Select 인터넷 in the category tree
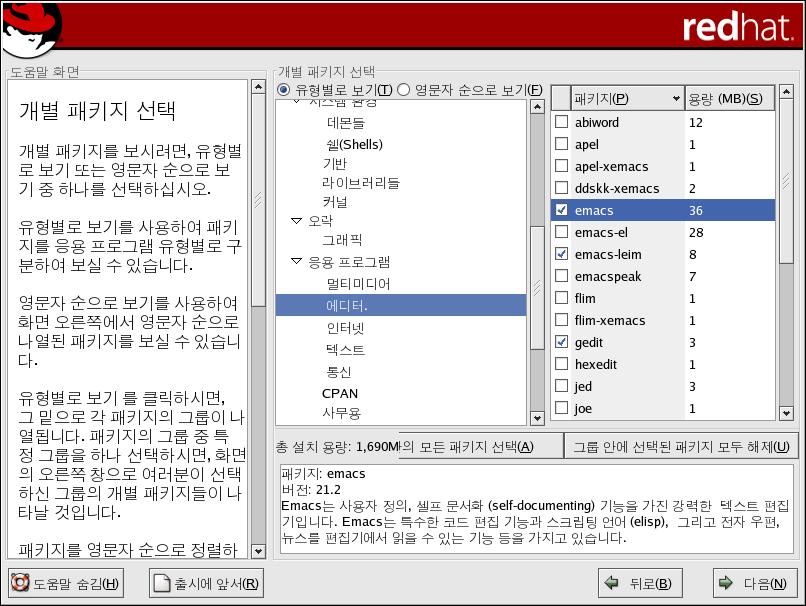This screenshot has height=606, width=806. tap(345, 328)
